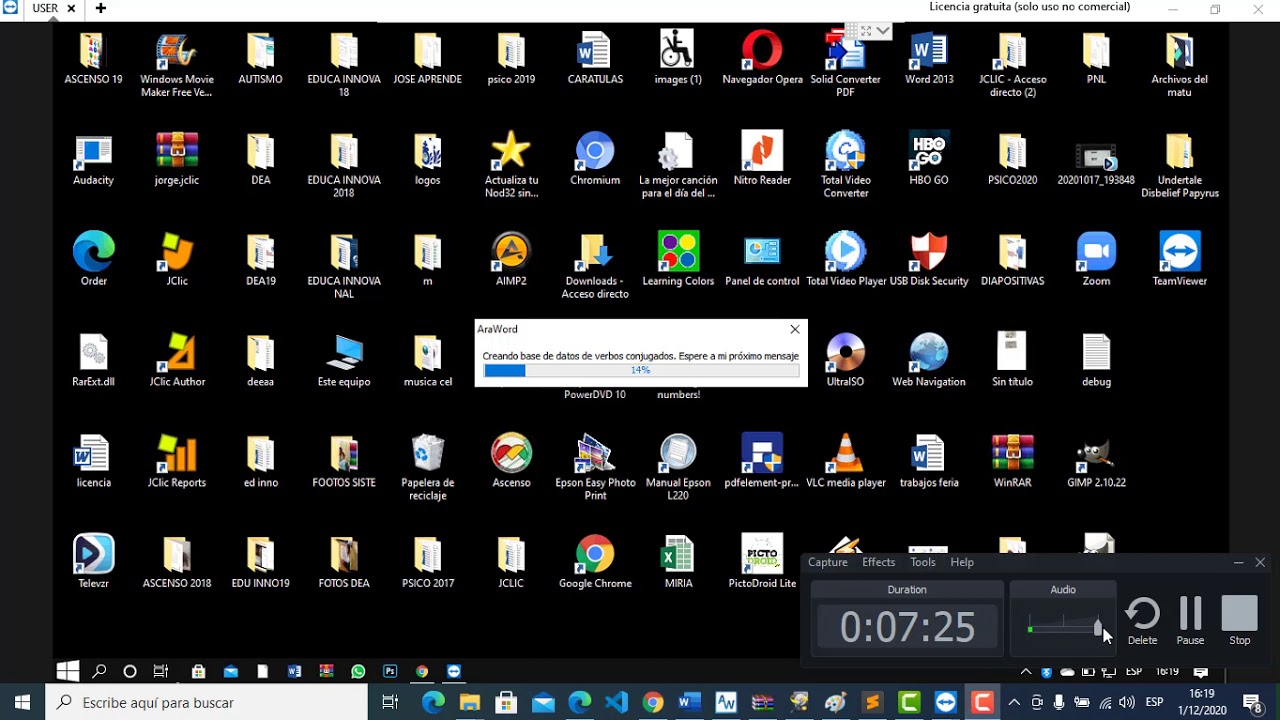Click the ESP language indicator in host tray
The height and width of the screenshot is (720, 1280).
(x=1154, y=702)
